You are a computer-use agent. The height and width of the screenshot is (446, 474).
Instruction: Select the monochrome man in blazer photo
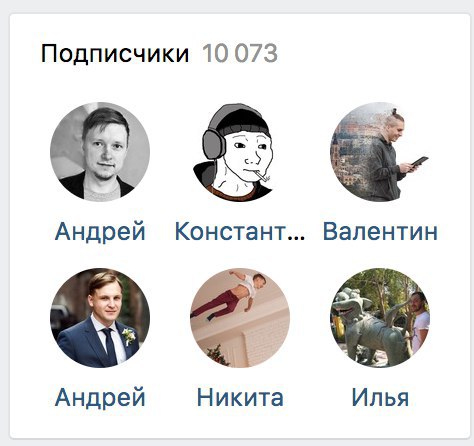tap(100, 152)
